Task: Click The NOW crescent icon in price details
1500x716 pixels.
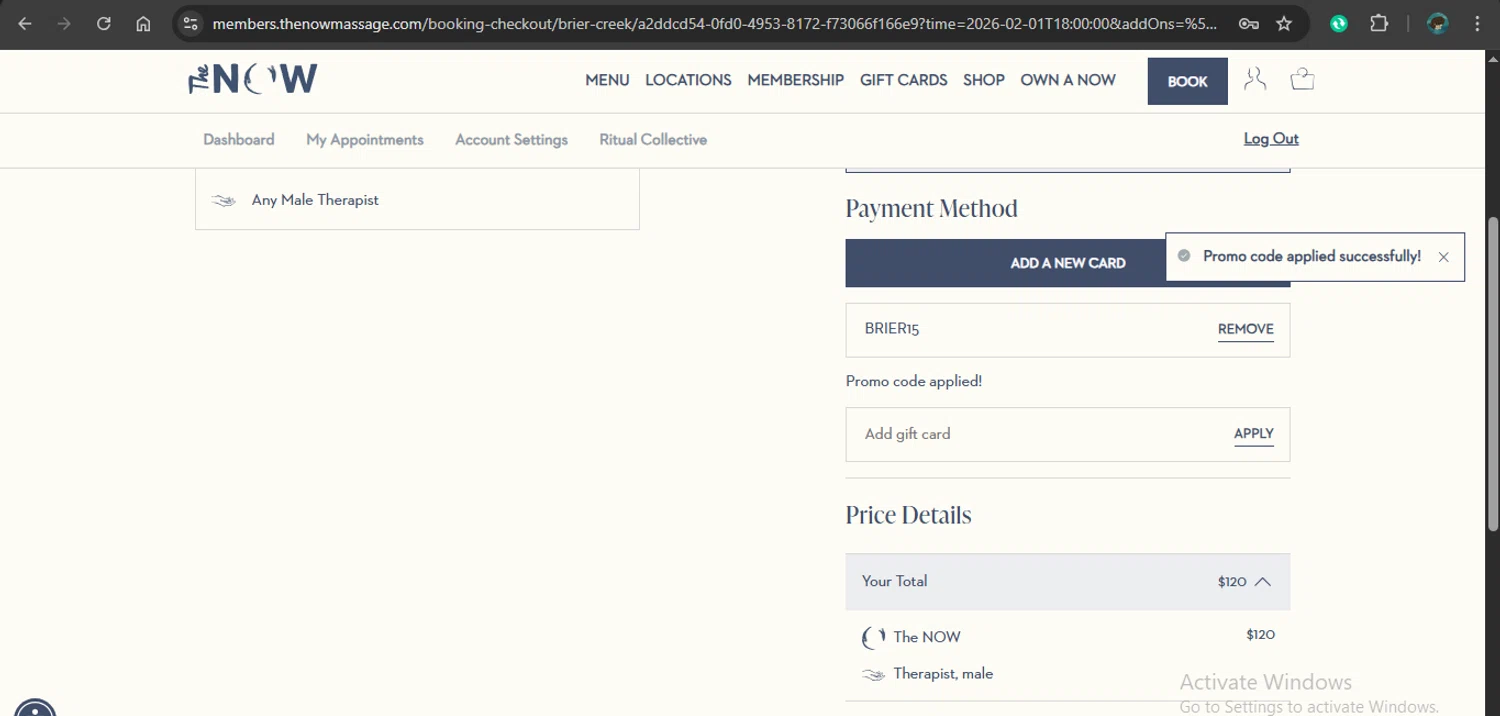Action: [x=873, y=637]
